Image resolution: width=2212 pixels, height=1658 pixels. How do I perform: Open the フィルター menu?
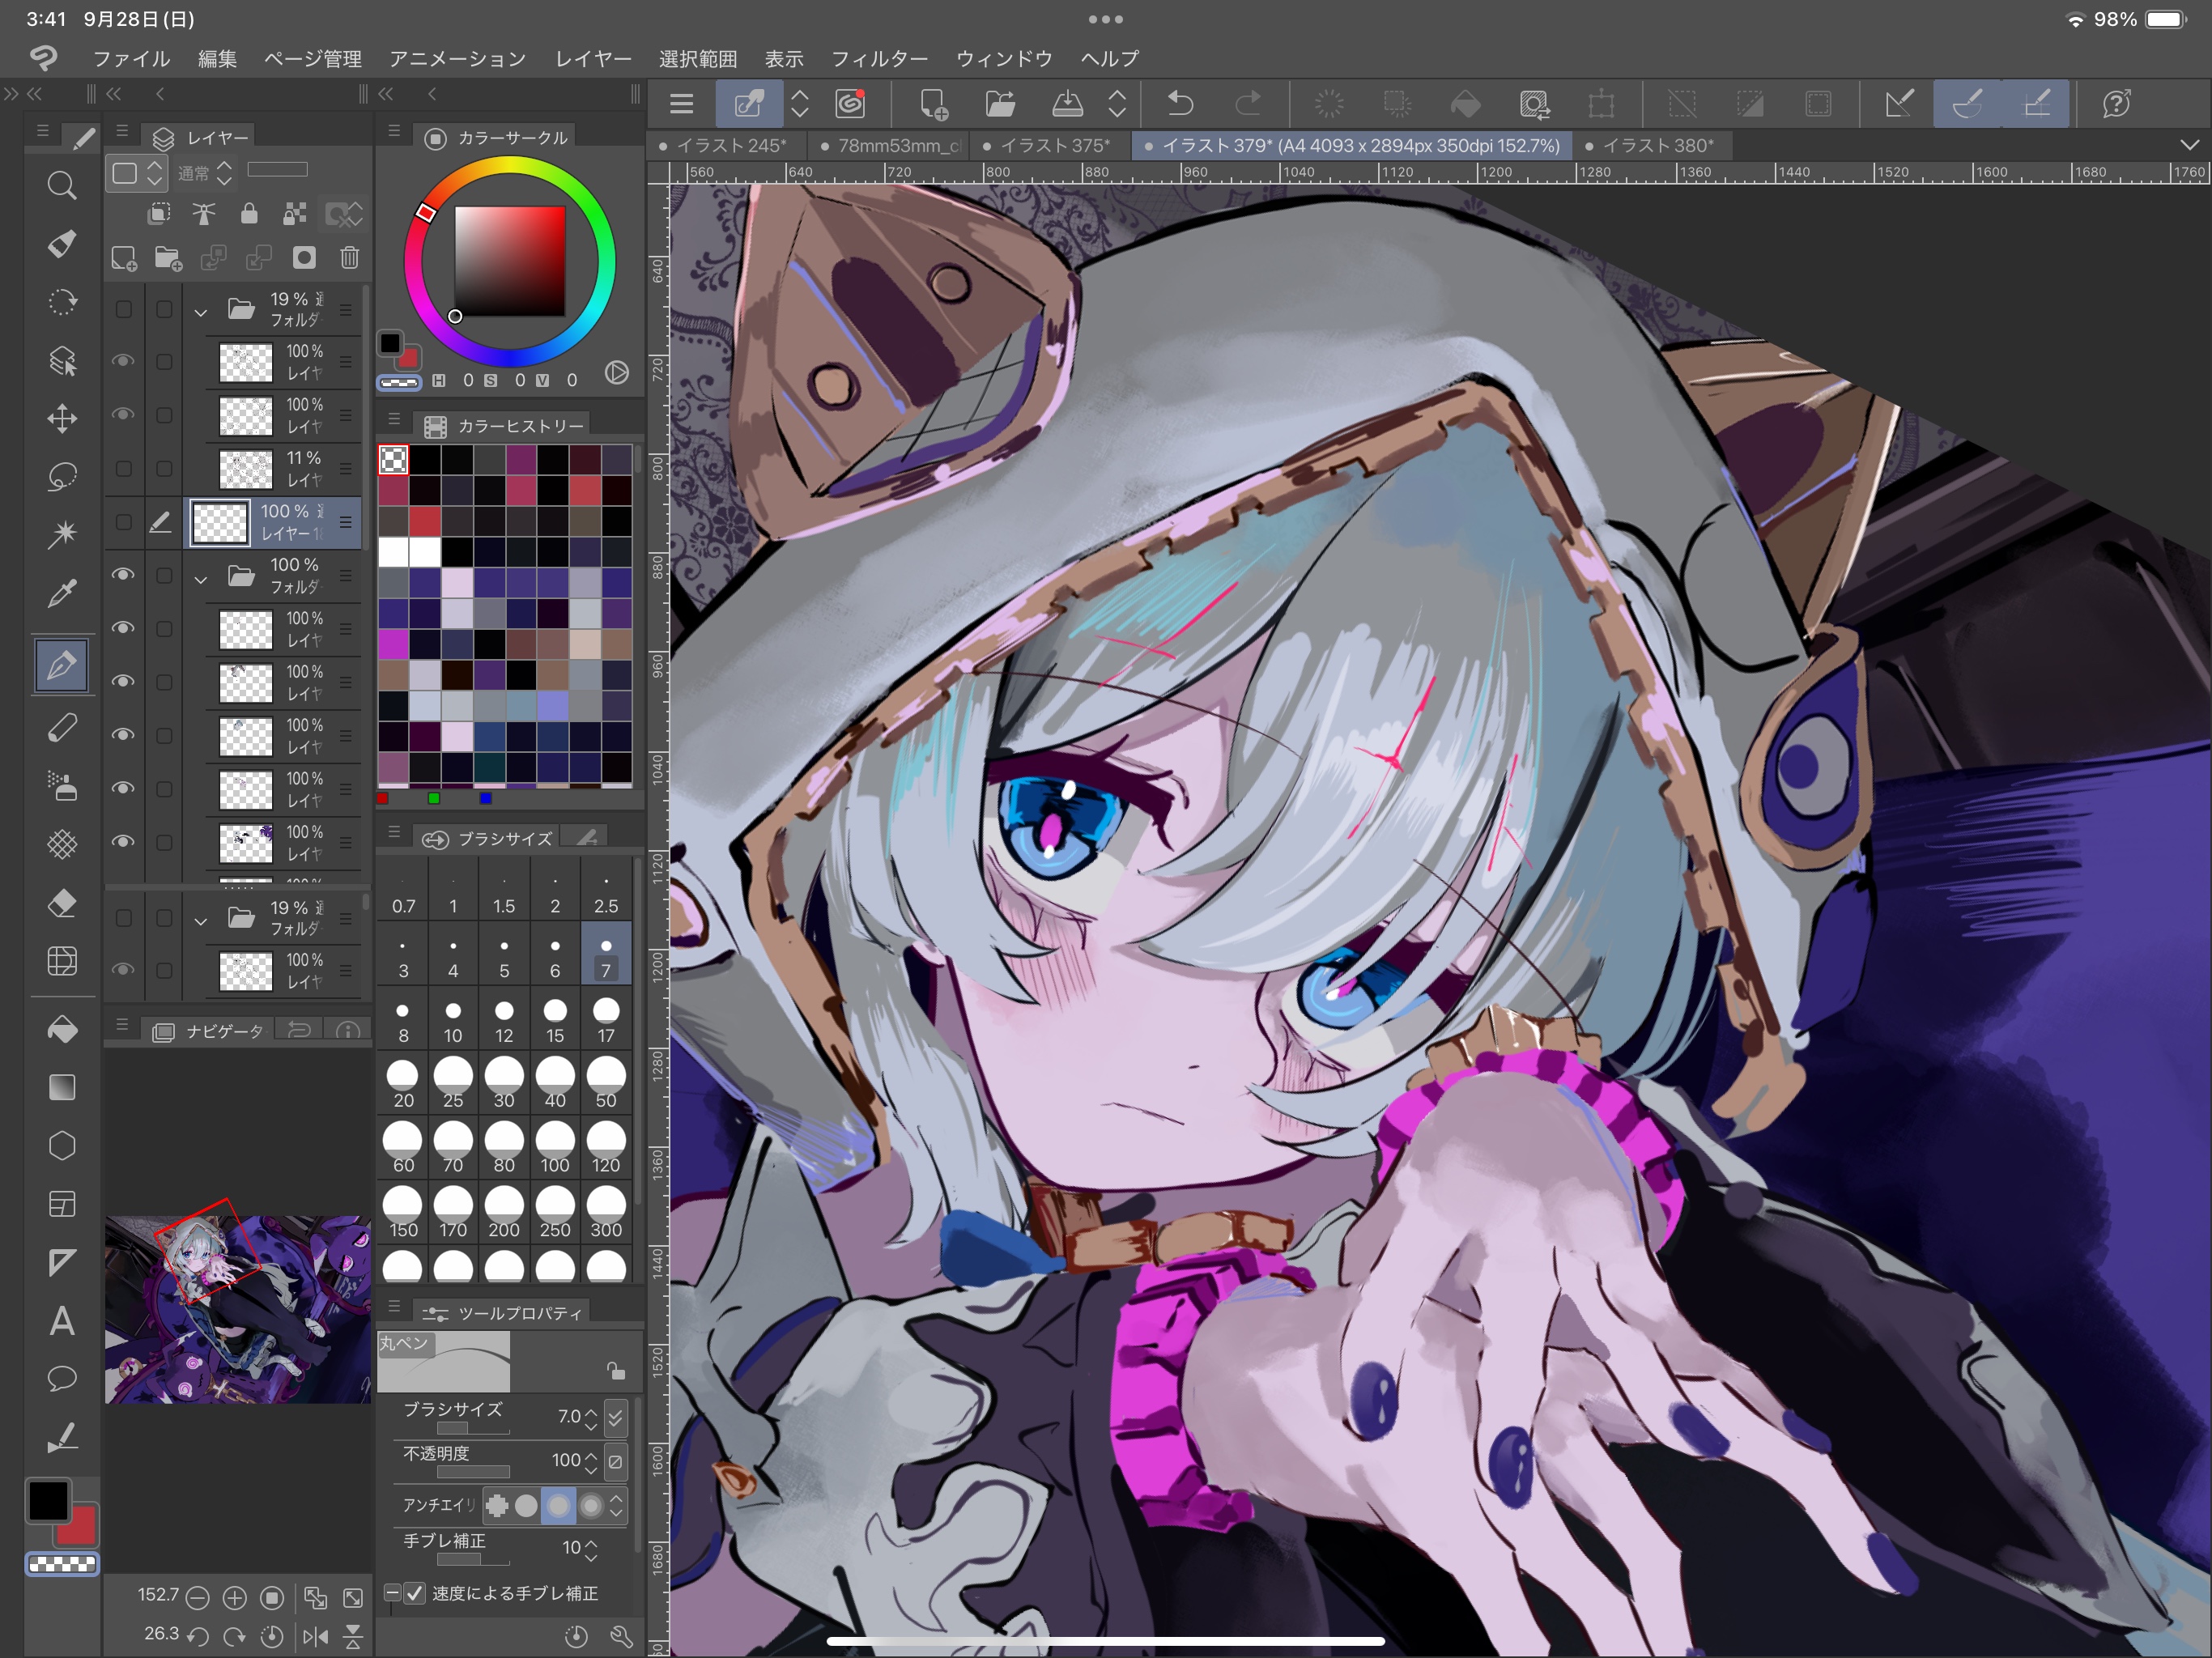[x=879, y=59]
